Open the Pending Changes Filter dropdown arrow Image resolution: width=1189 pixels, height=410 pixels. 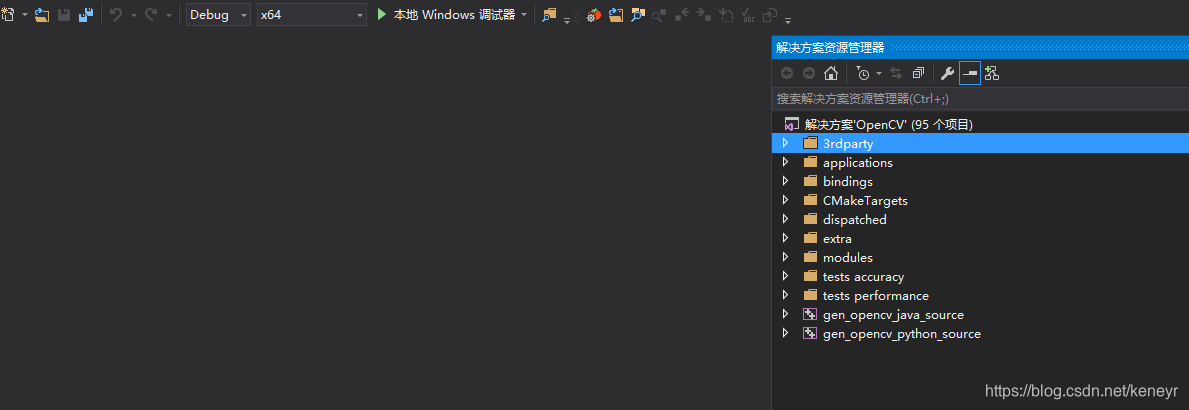click(879, 74)
